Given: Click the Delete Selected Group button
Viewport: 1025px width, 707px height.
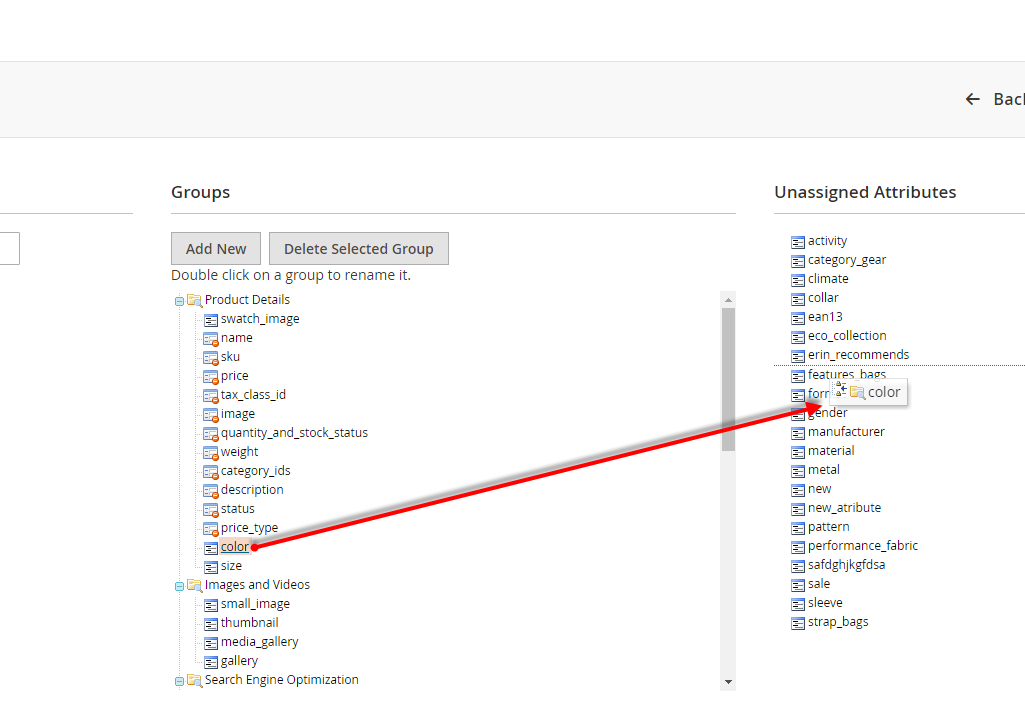Looking at the screenshot, I should [358, 249].
